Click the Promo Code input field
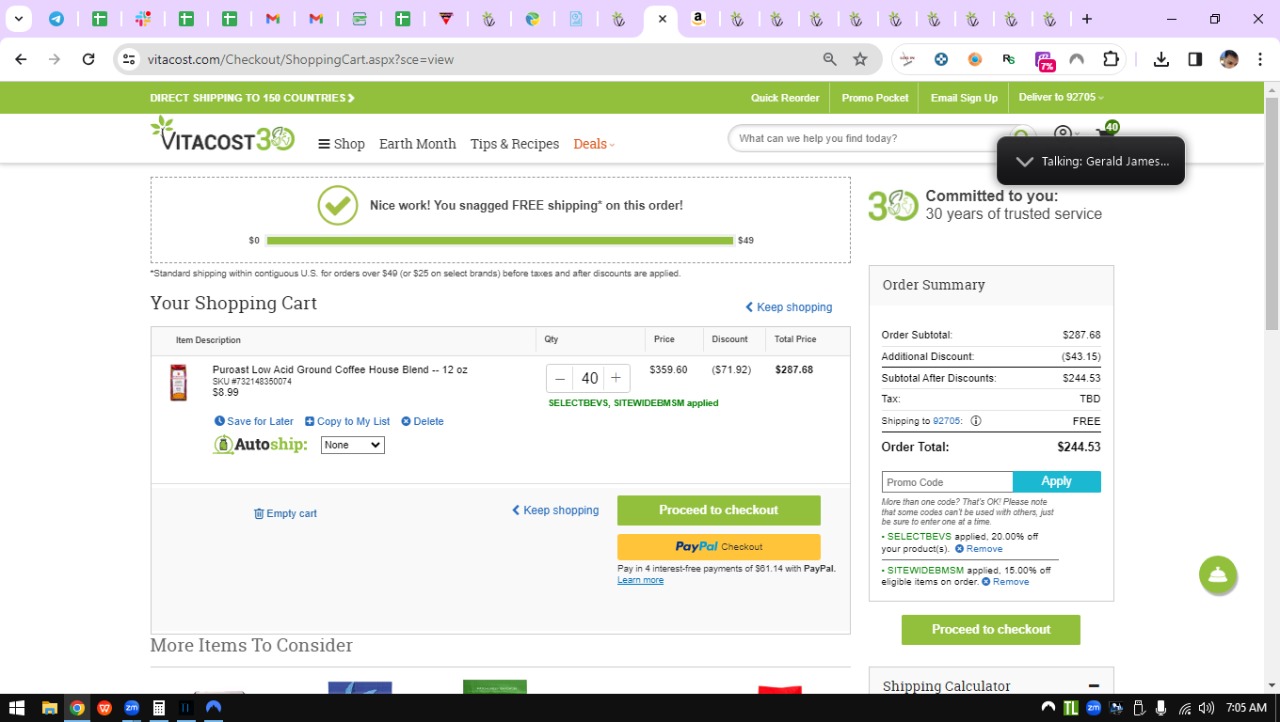 (x=947, y=482)
